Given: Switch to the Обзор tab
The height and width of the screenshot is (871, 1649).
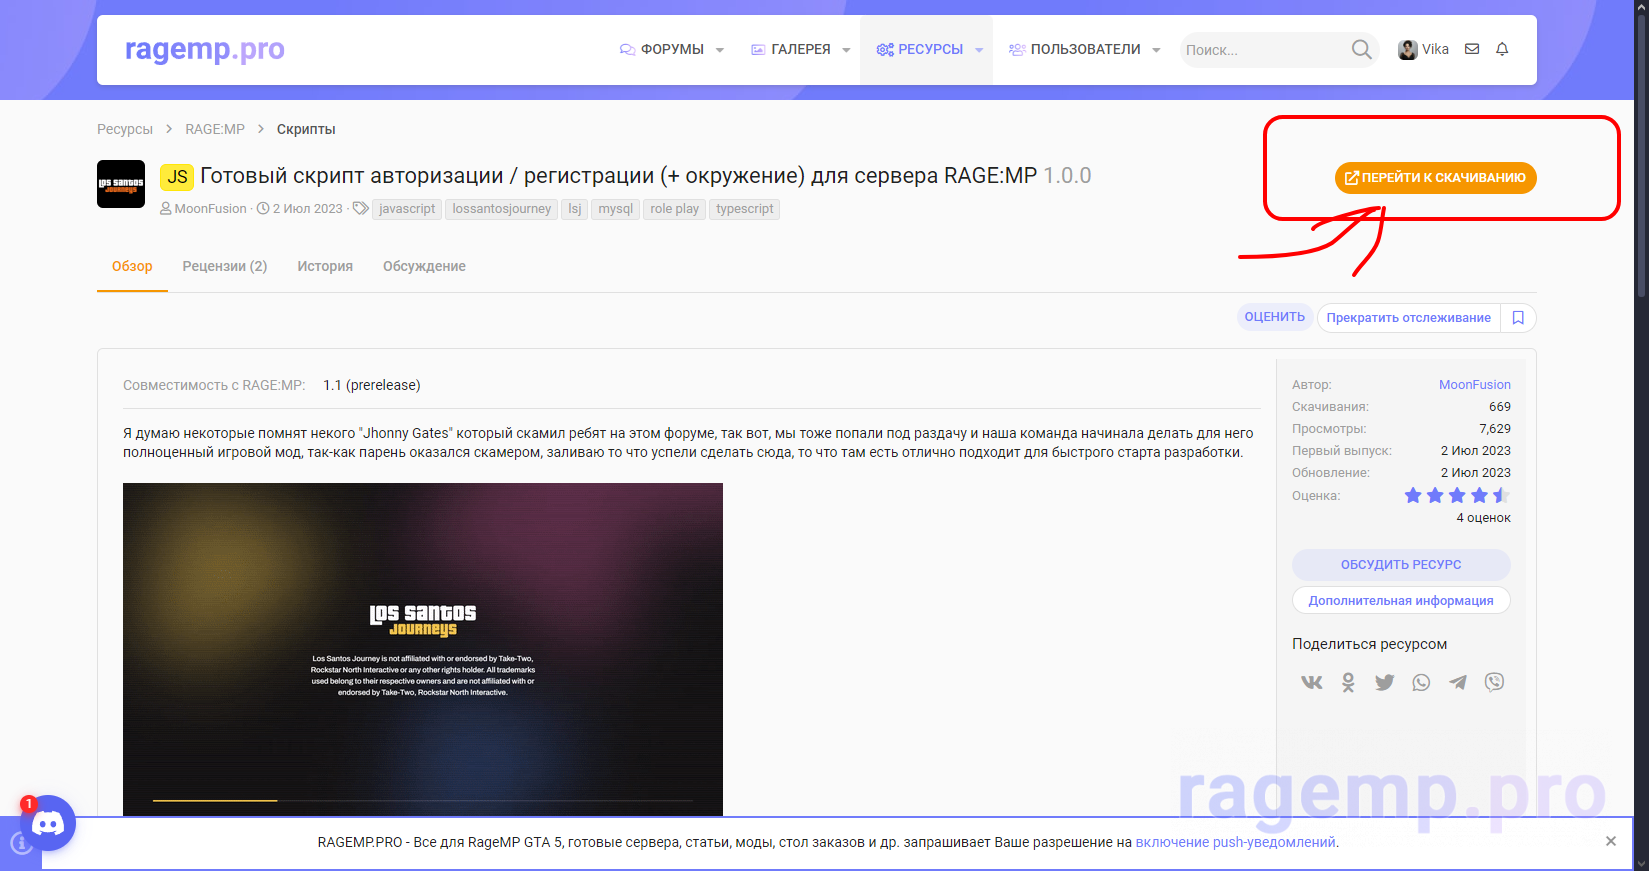Looking at the screenshot, I should pyautogui.click(x=132, y=266).
